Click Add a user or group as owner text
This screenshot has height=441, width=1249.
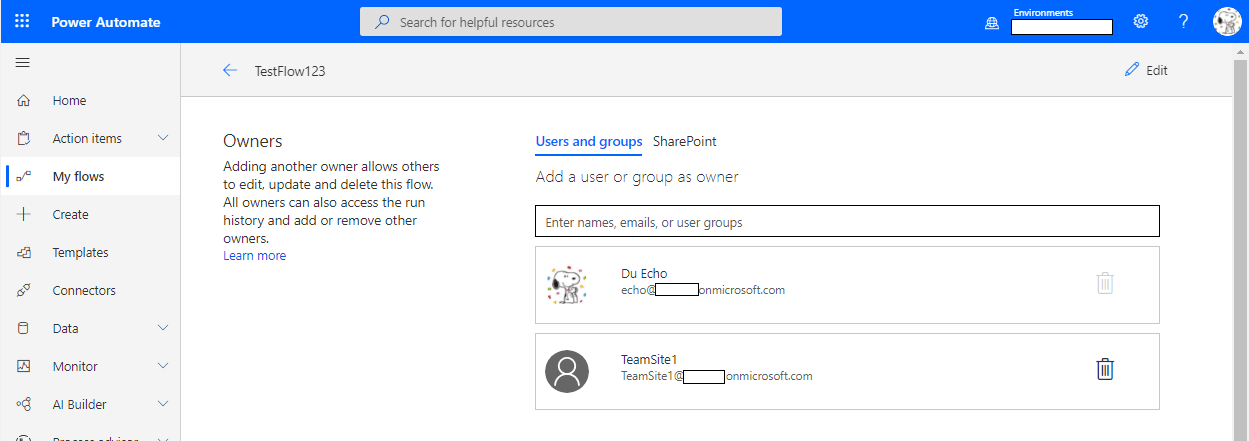coord(637,177)
